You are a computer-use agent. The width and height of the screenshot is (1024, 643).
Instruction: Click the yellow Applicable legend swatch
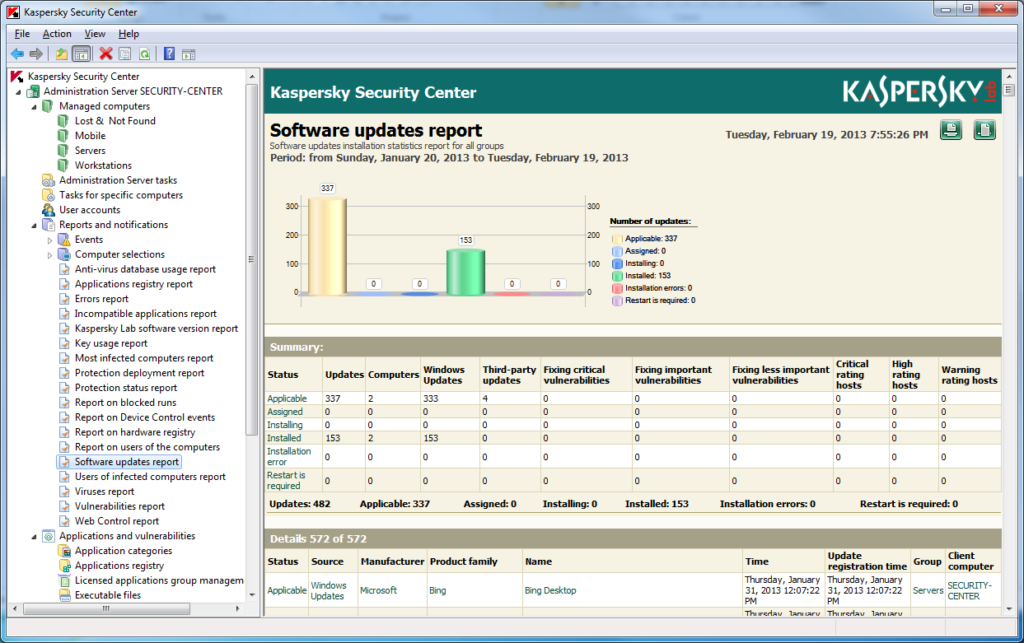pos(616,239)
